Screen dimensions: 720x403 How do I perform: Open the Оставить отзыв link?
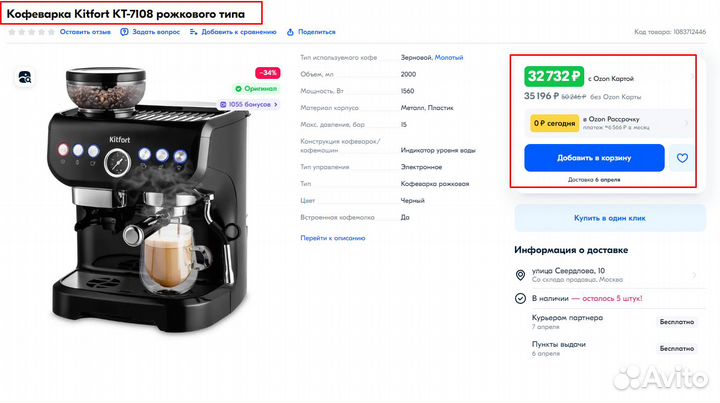(x=85, y=32)
